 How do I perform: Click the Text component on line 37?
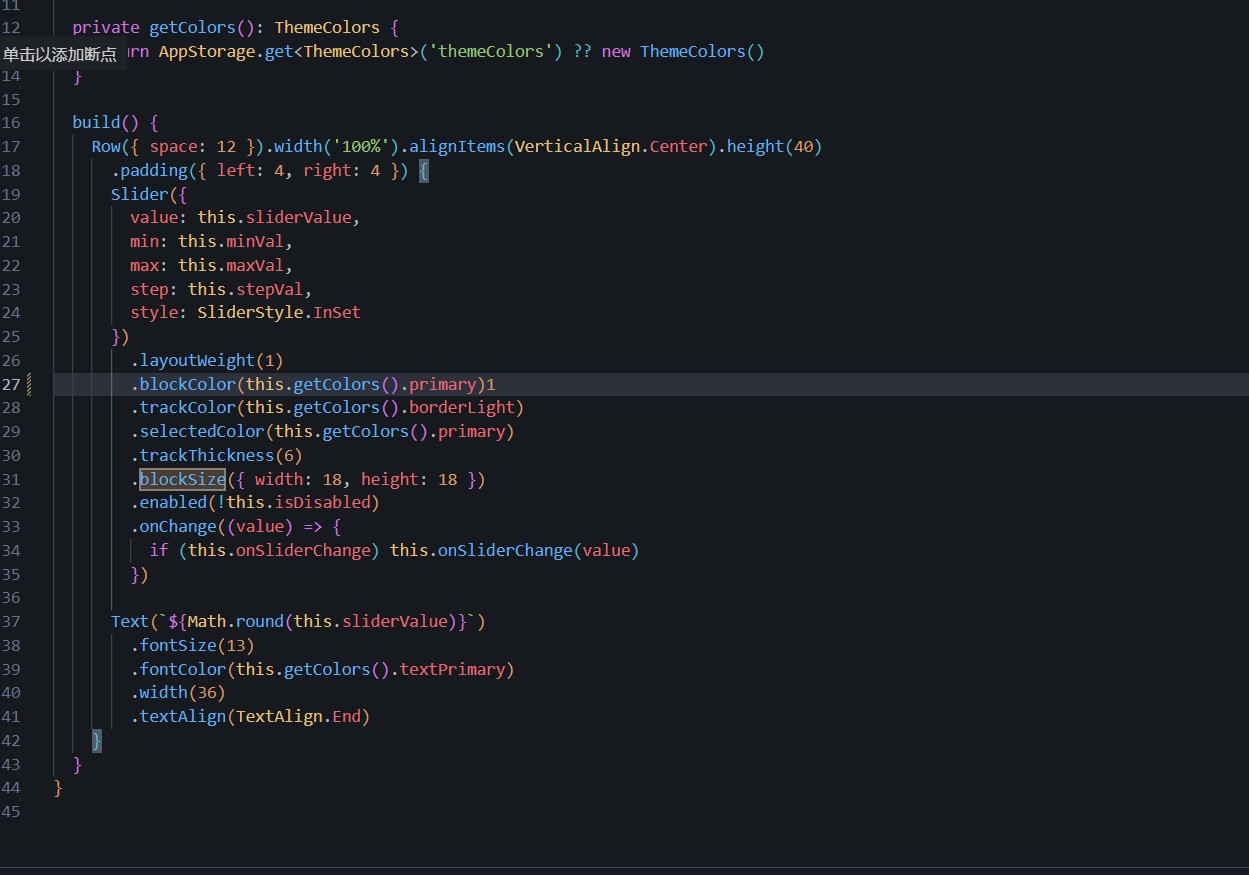point(130,621)
